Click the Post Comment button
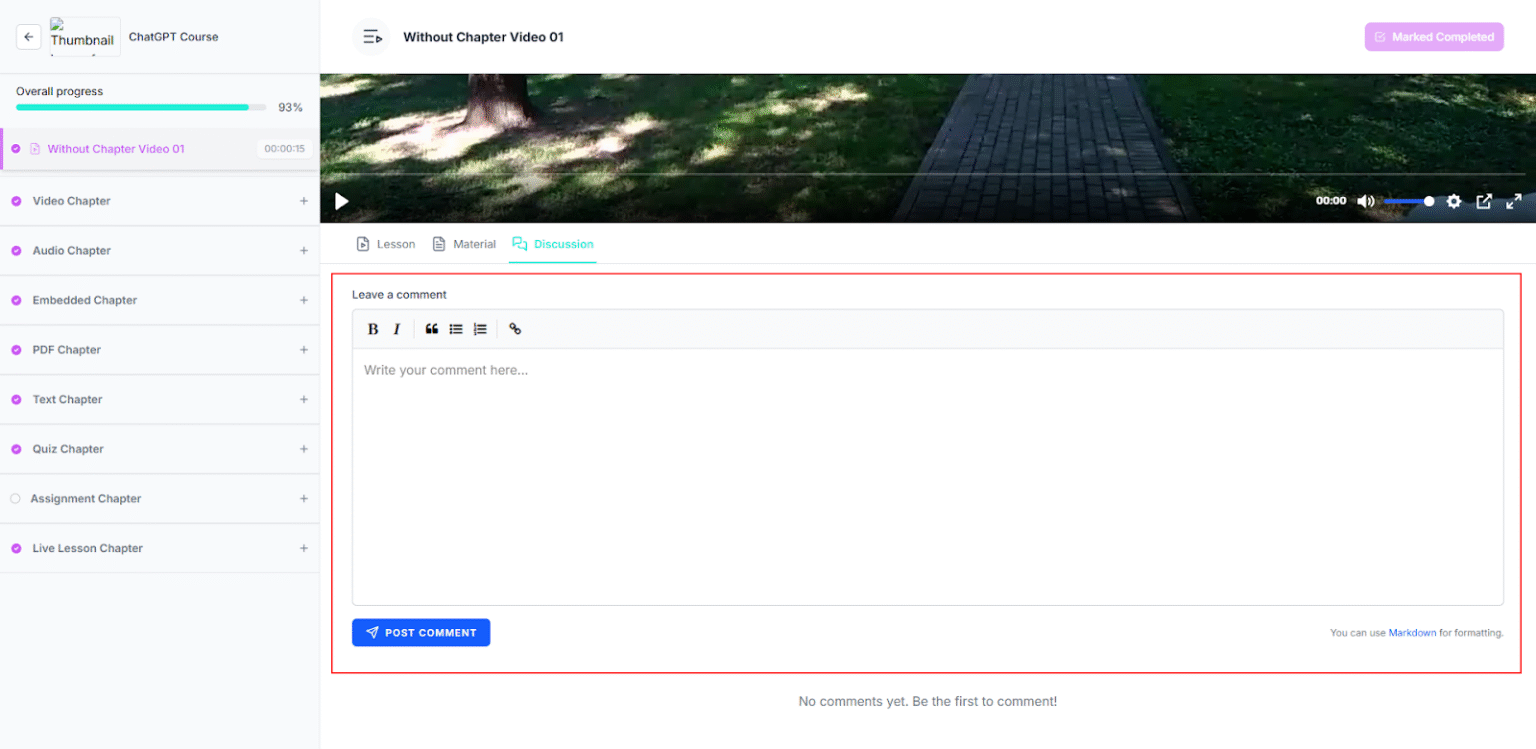 click(x=421, y=632)
